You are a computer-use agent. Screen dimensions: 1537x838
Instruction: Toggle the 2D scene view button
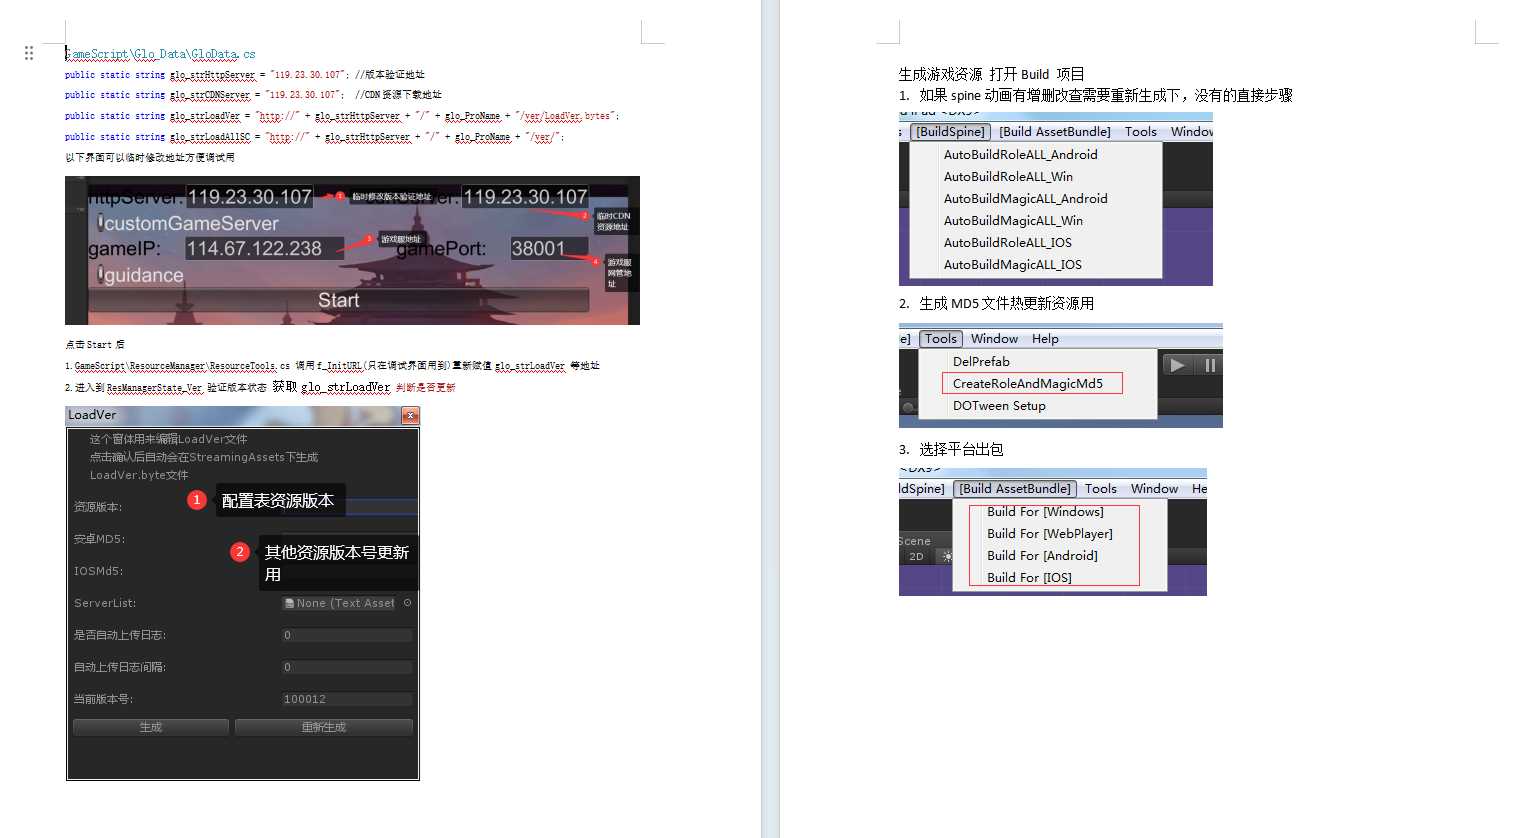(916, 557)
